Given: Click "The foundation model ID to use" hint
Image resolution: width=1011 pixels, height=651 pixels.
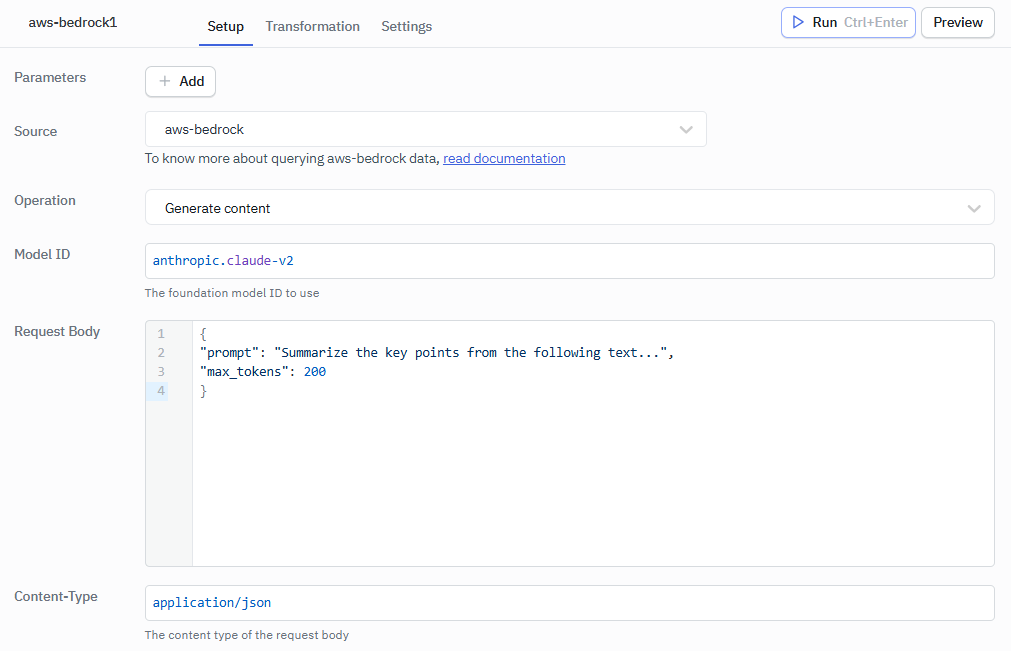Looking at the screenshot, I should click(232, 293).
